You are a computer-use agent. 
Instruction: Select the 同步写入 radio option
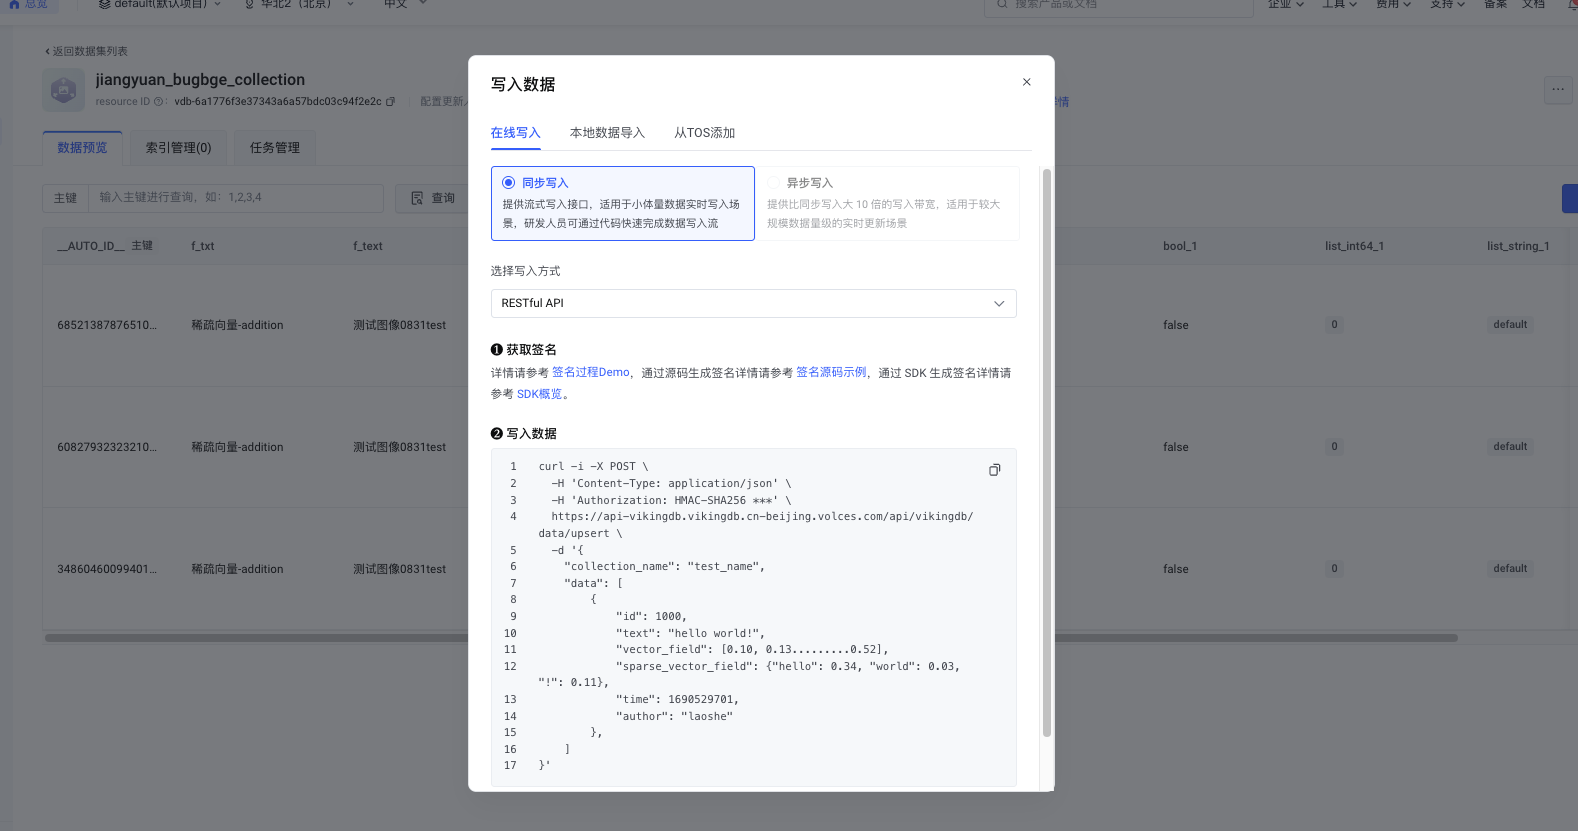[509, 183]
